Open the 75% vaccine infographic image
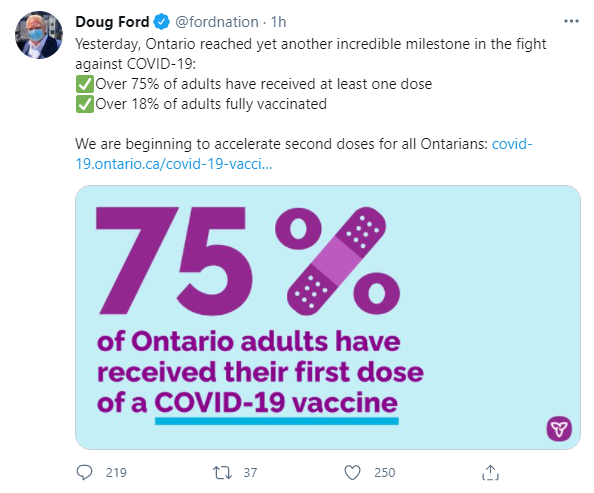The image size is (594, 493). tap(328, 318)
